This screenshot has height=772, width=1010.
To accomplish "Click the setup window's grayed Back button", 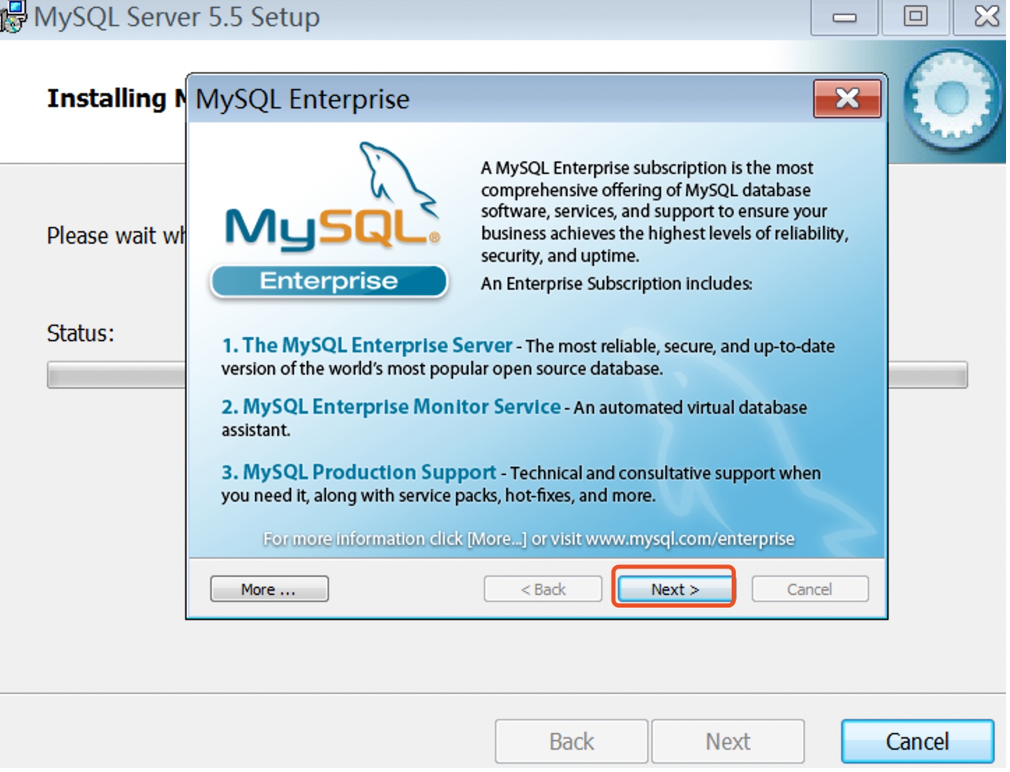I will point(571,742).
